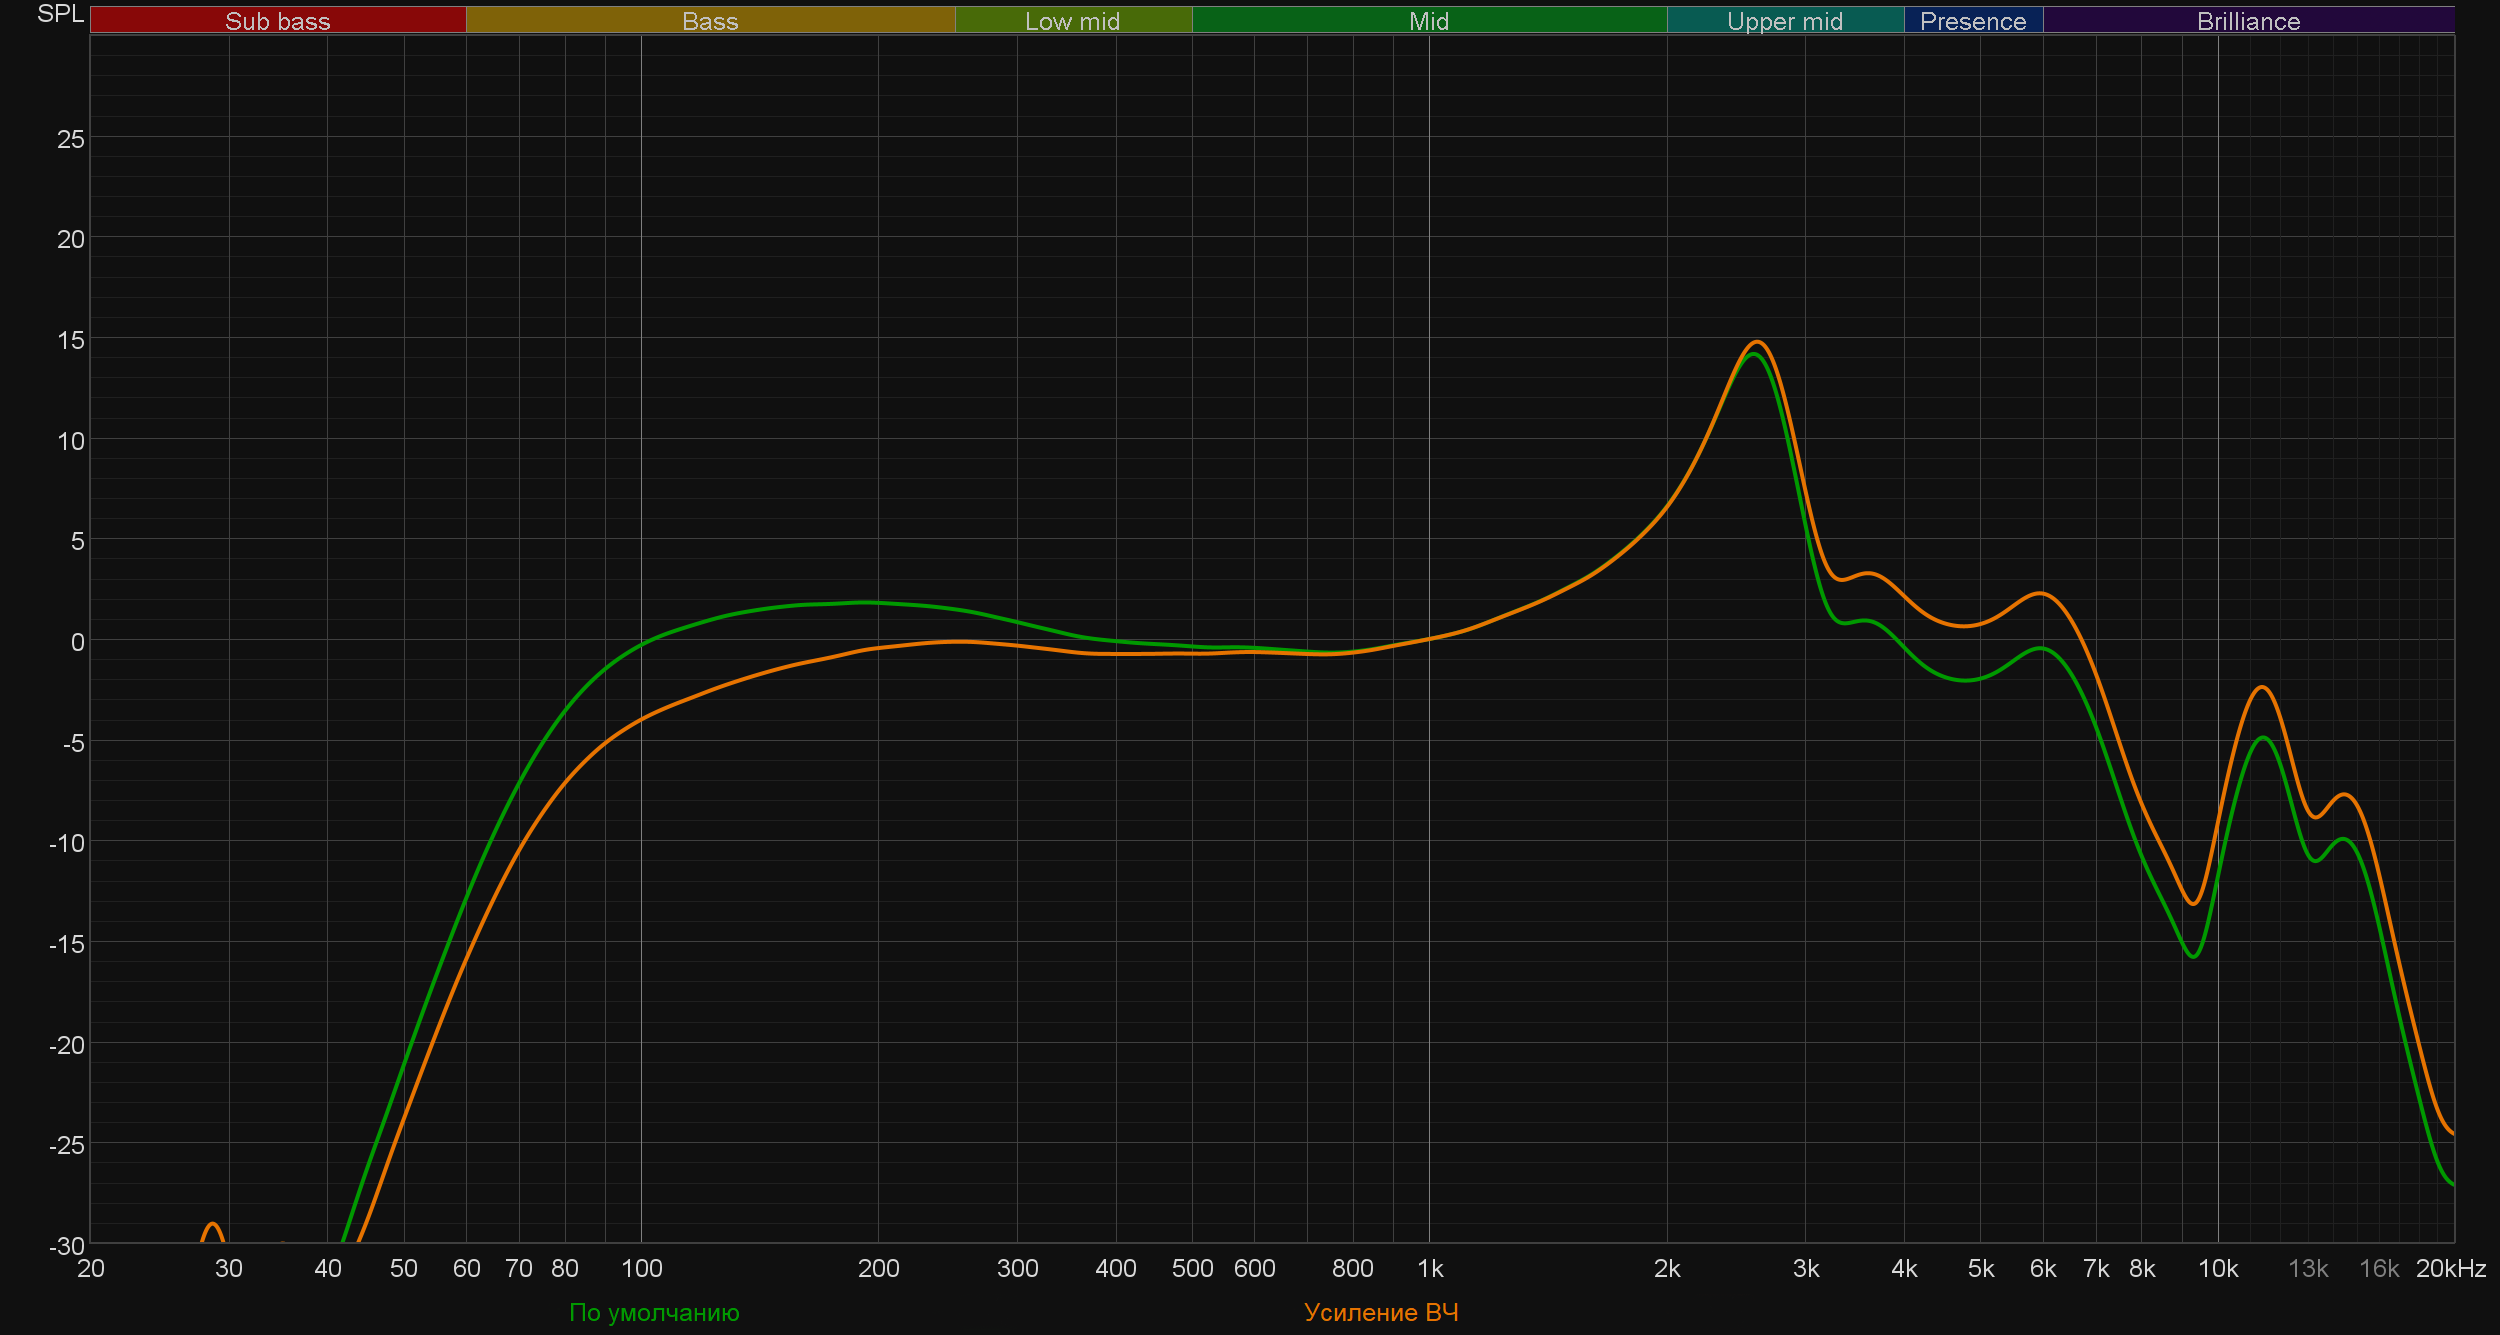The image size is (2500, 1335).
Task: Click the 100 Hz axis label
Action: pos(641,1268)
